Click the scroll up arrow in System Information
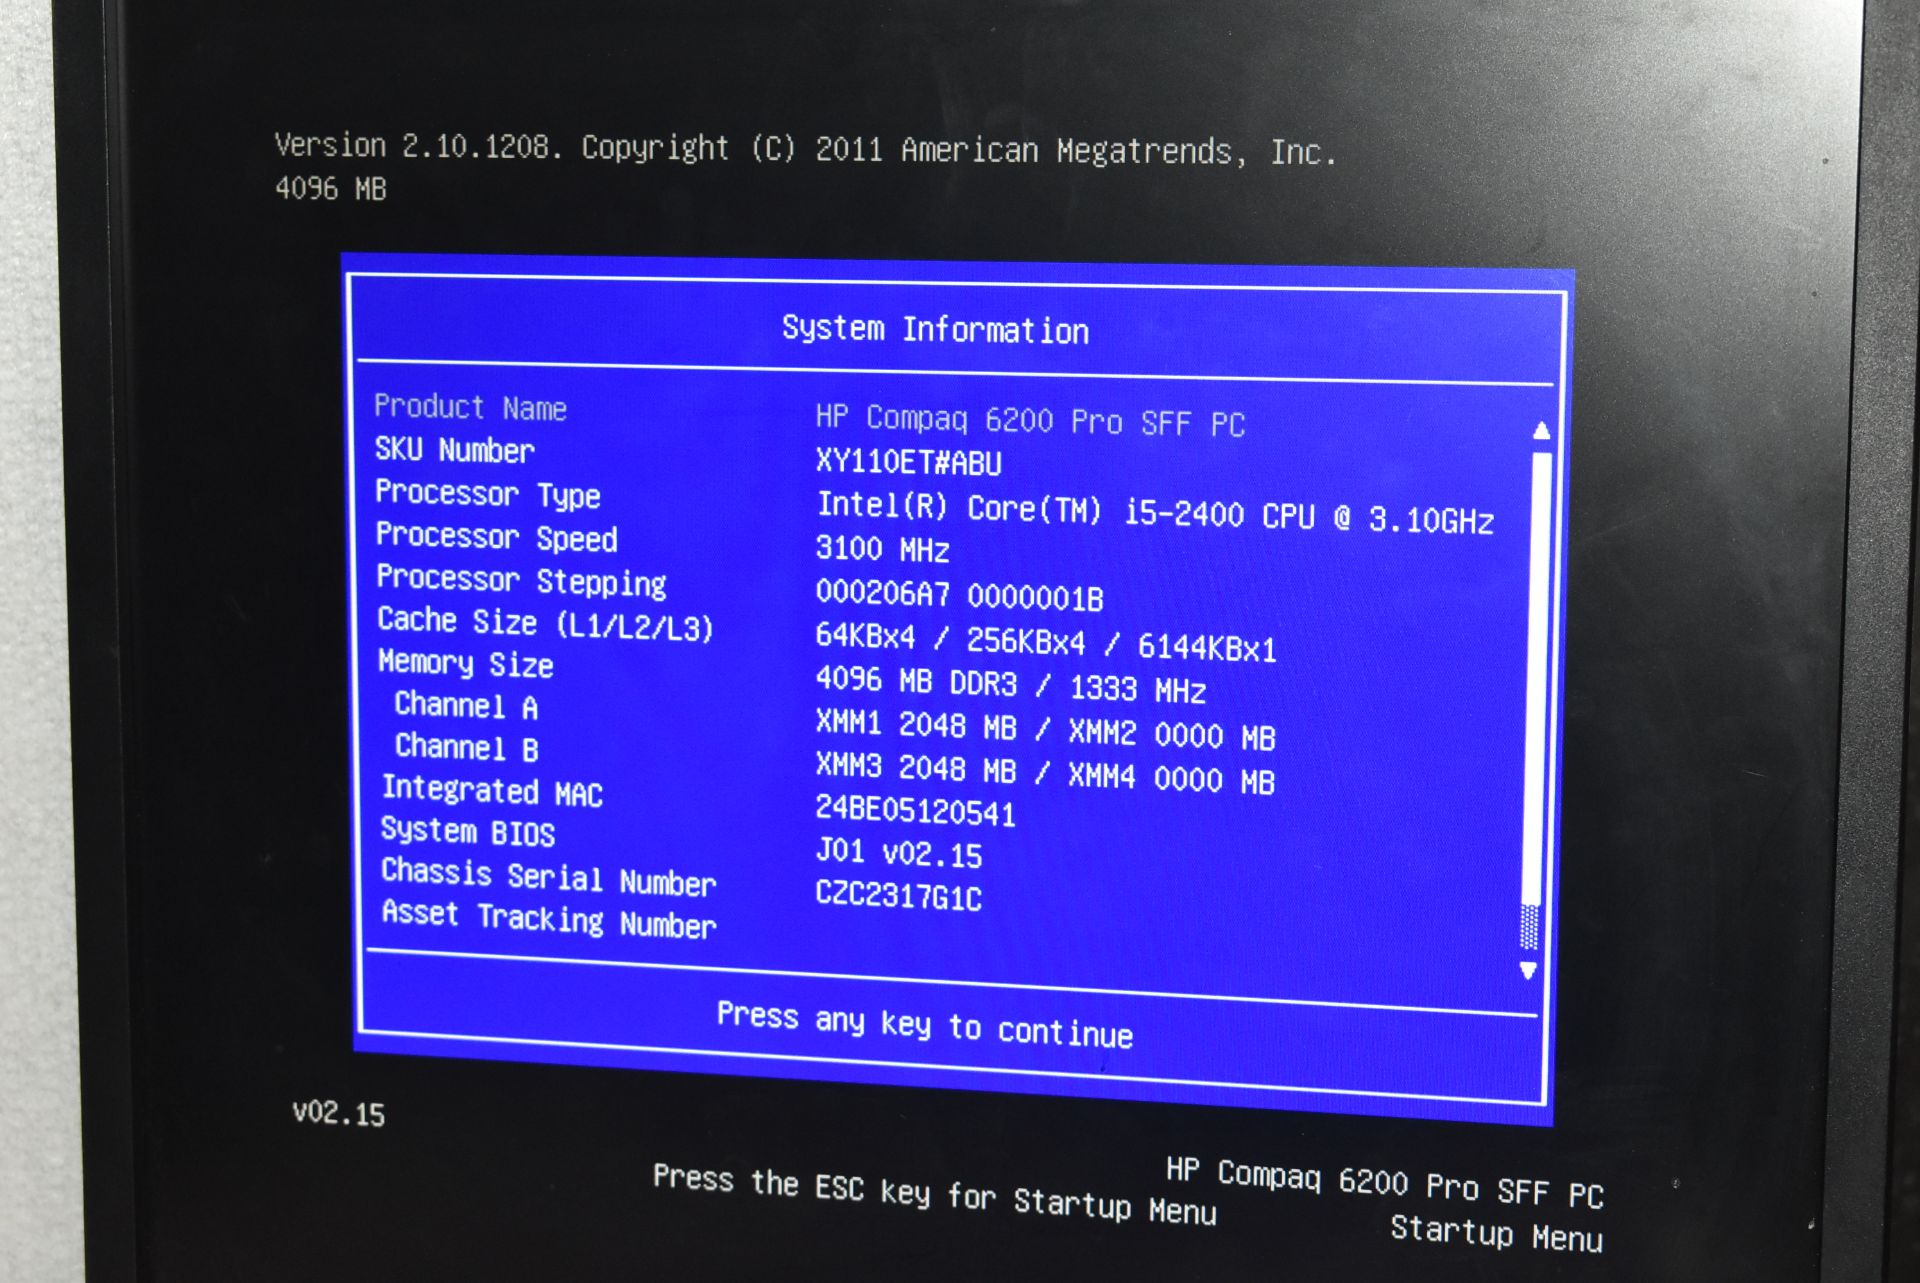 (x=1541, y=431)
